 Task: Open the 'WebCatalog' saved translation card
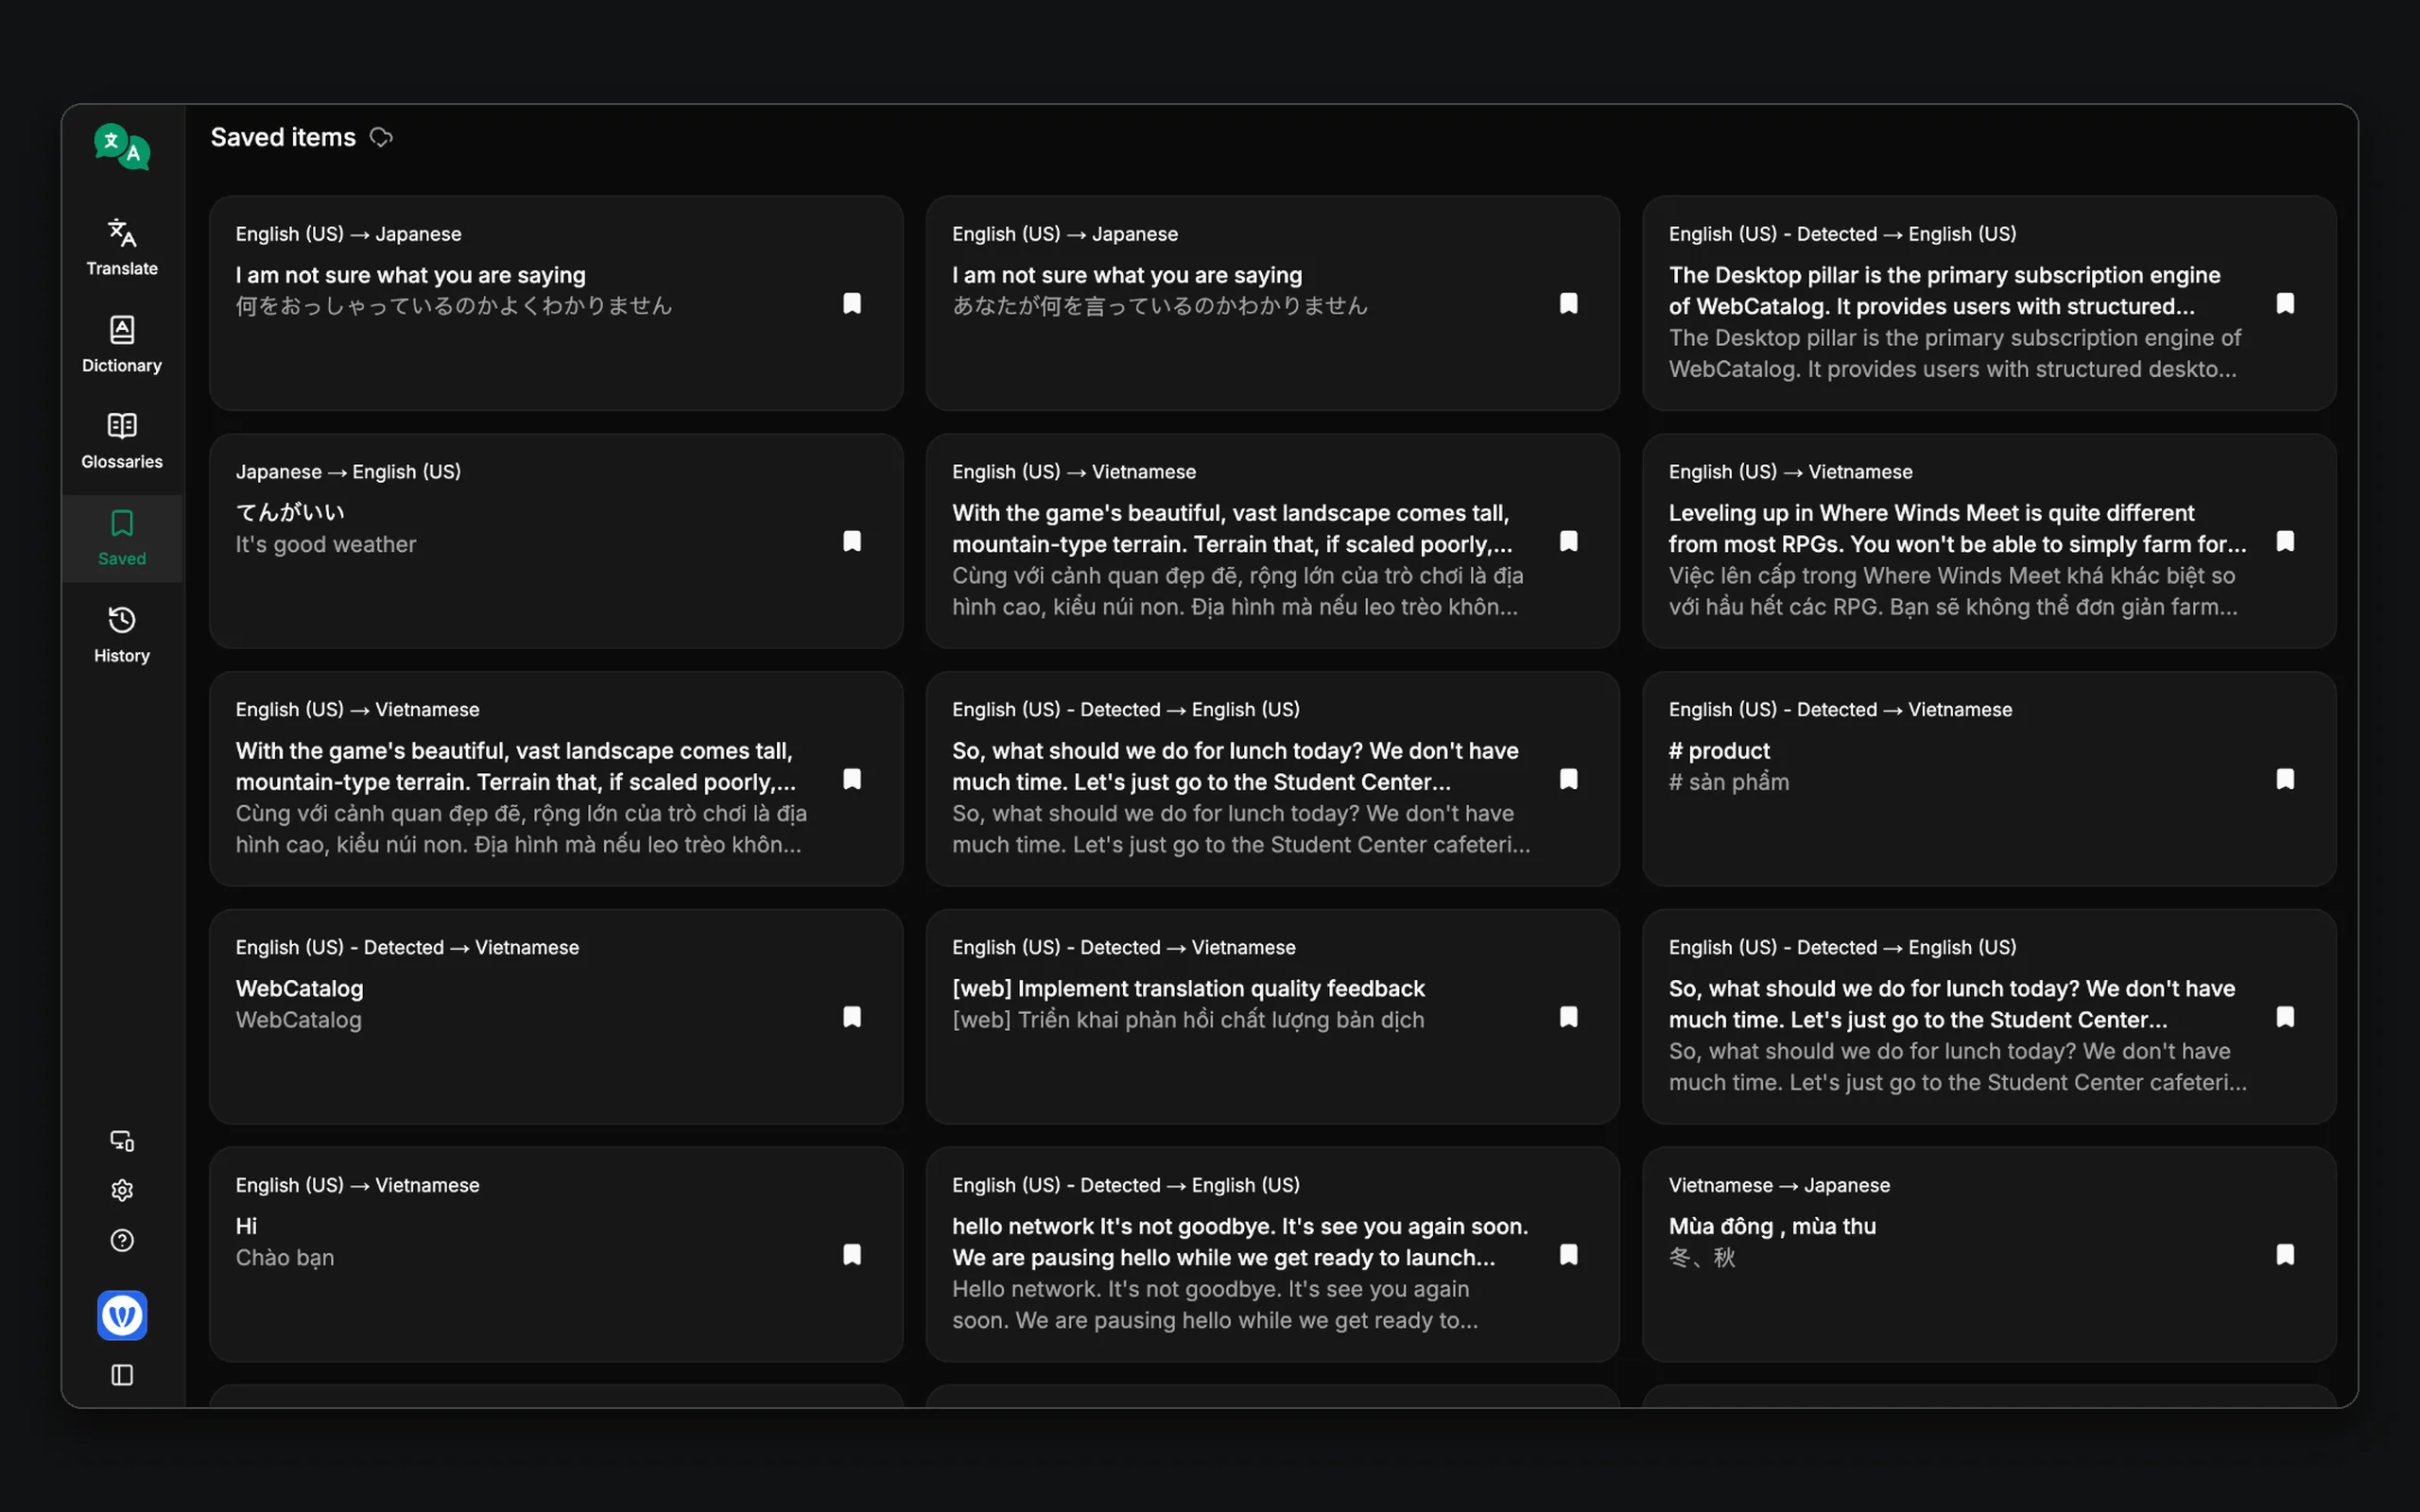pos(556,1016)
